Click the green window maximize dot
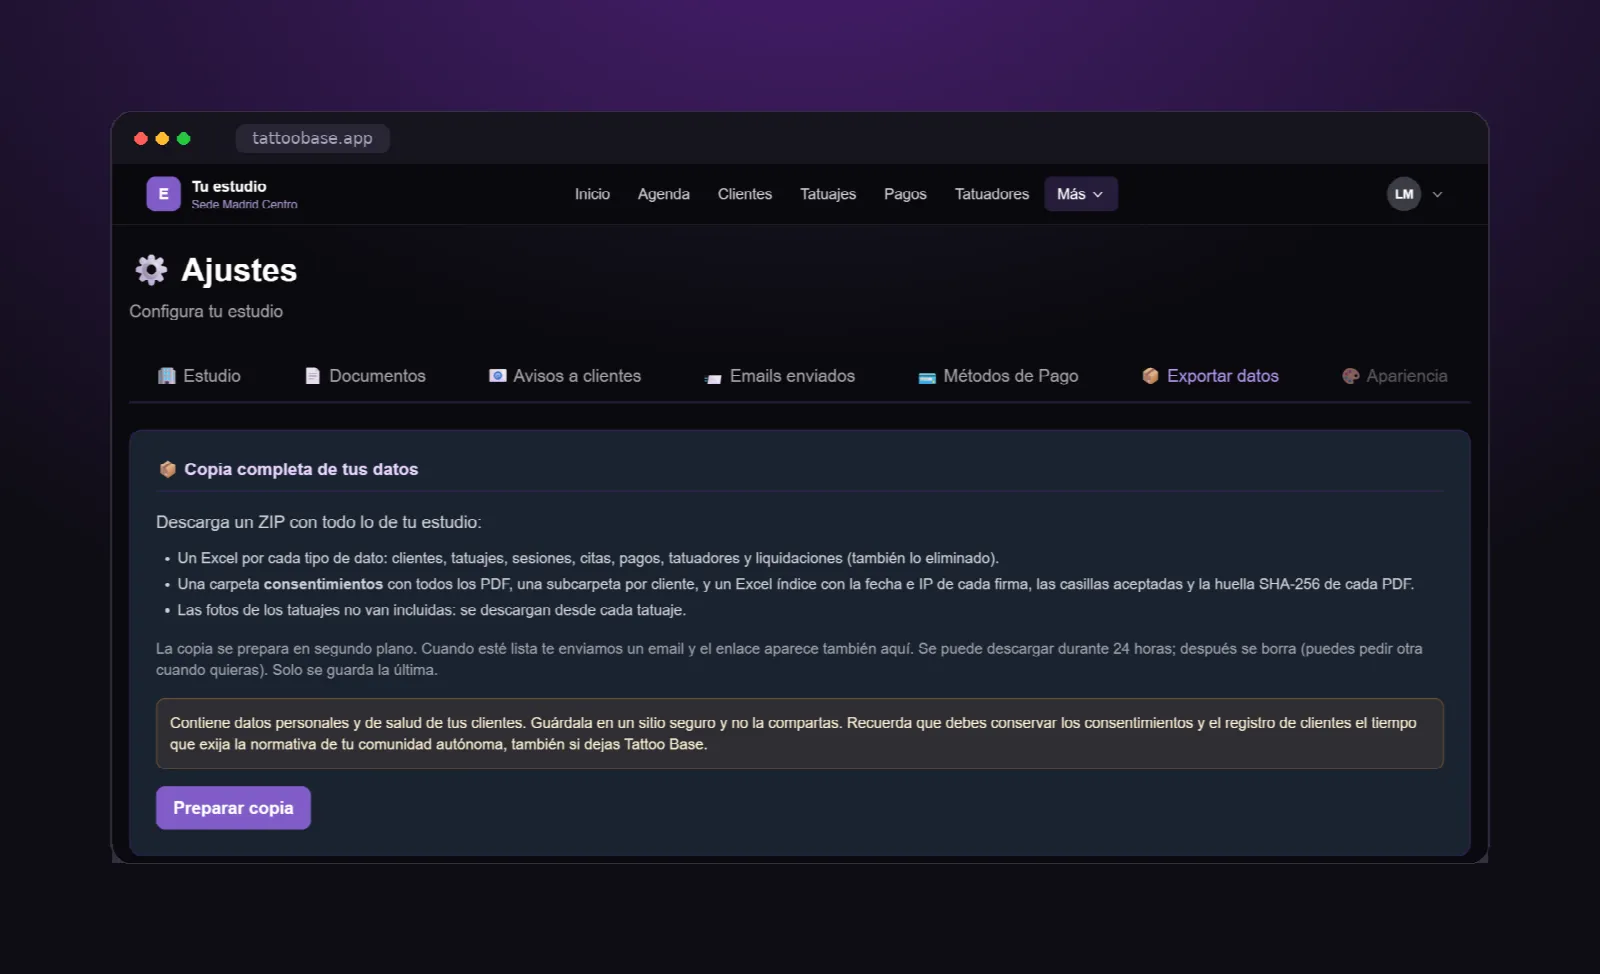Image resolution: width=1600 pixels, height=974 pixels. [184, 138]
